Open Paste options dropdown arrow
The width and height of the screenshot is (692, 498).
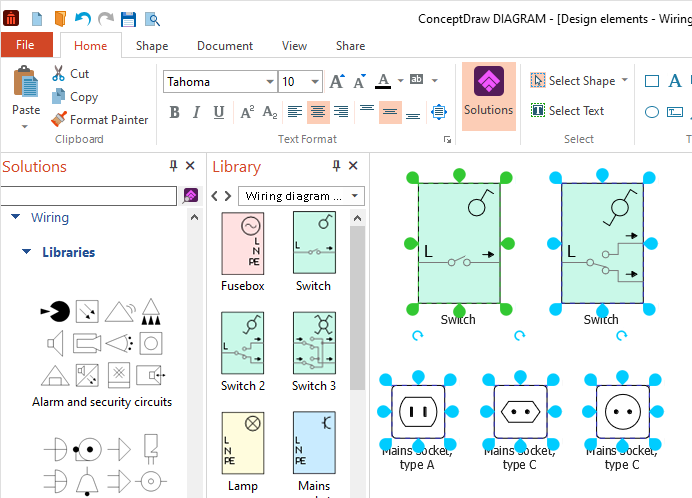pos(25,126)
